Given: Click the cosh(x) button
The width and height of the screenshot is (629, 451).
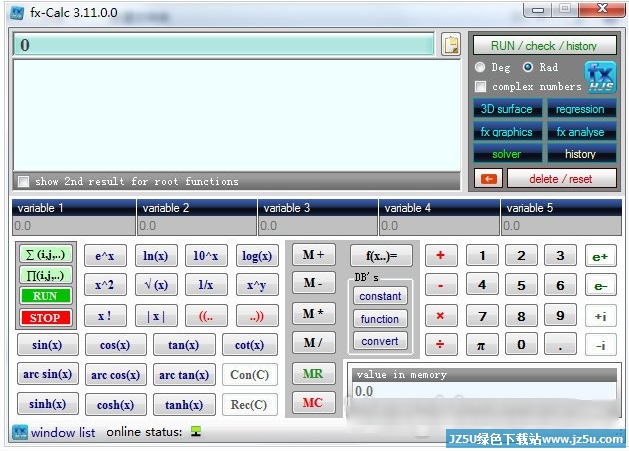Looking at the screenshot, I should pos(116,404).
